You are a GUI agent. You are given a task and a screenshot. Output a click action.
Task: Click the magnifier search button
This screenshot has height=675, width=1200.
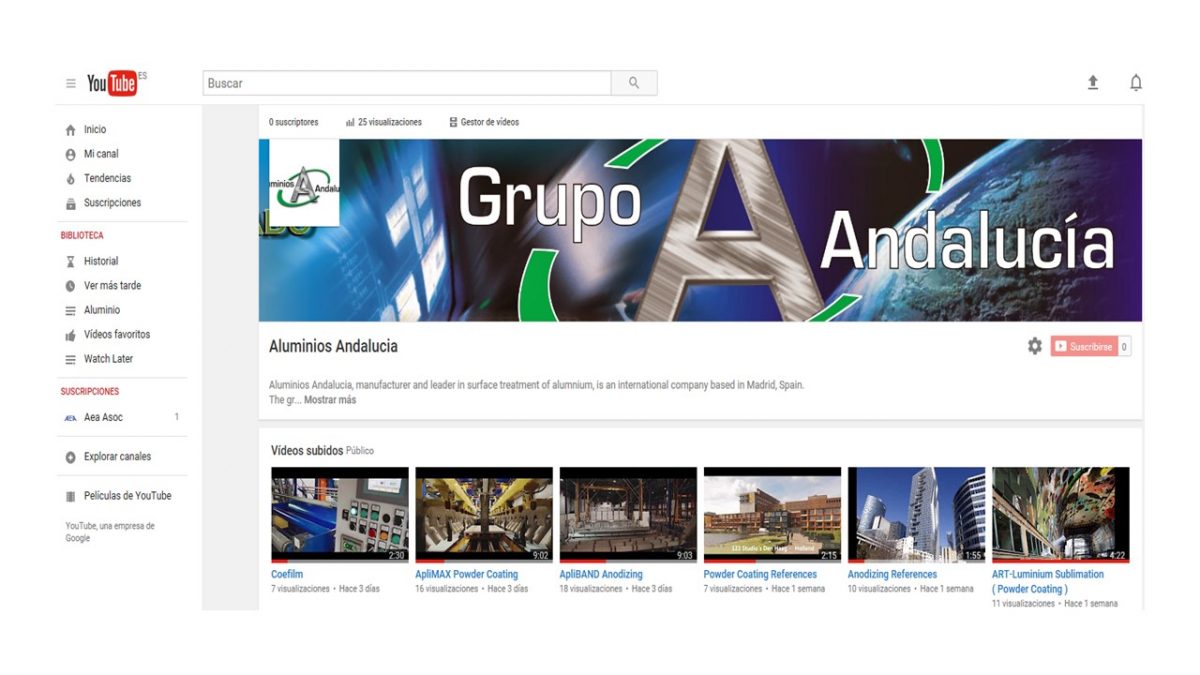634,83
